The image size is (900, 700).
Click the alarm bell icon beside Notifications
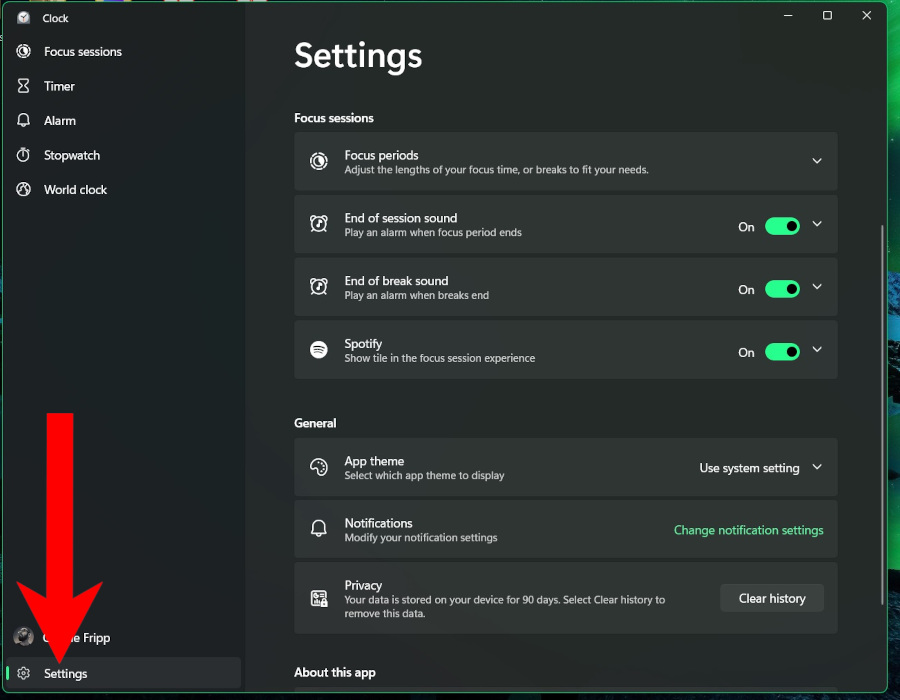[318, 529]
